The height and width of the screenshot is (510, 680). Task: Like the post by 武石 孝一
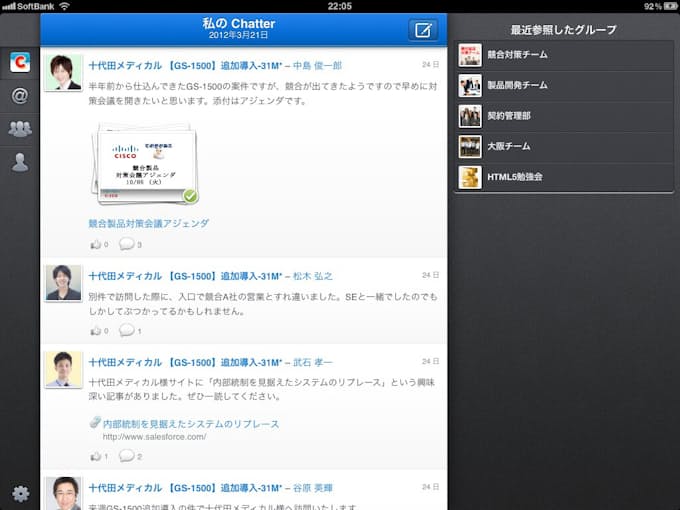[98, 456]
